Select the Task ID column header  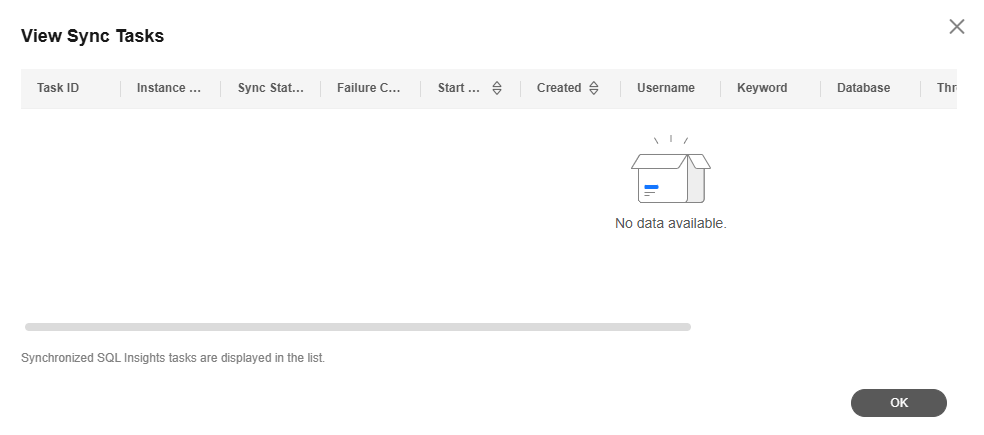(x=58, y=88)
